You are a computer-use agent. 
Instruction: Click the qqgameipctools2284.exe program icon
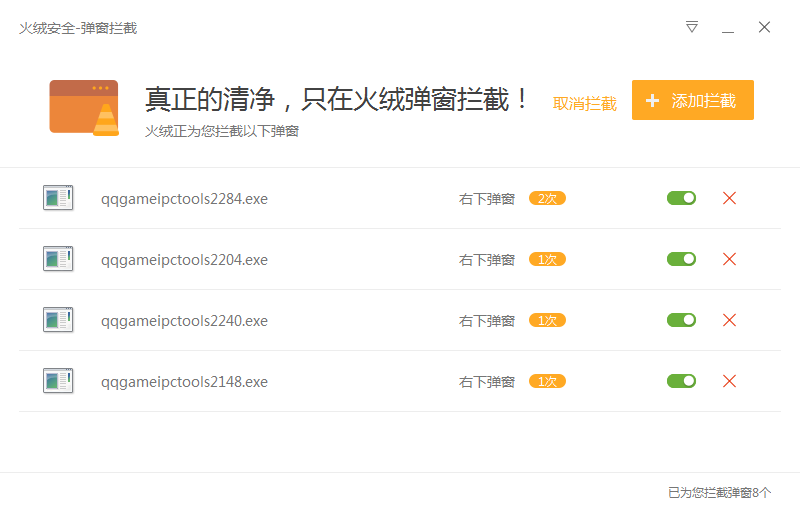click(58, 198)
